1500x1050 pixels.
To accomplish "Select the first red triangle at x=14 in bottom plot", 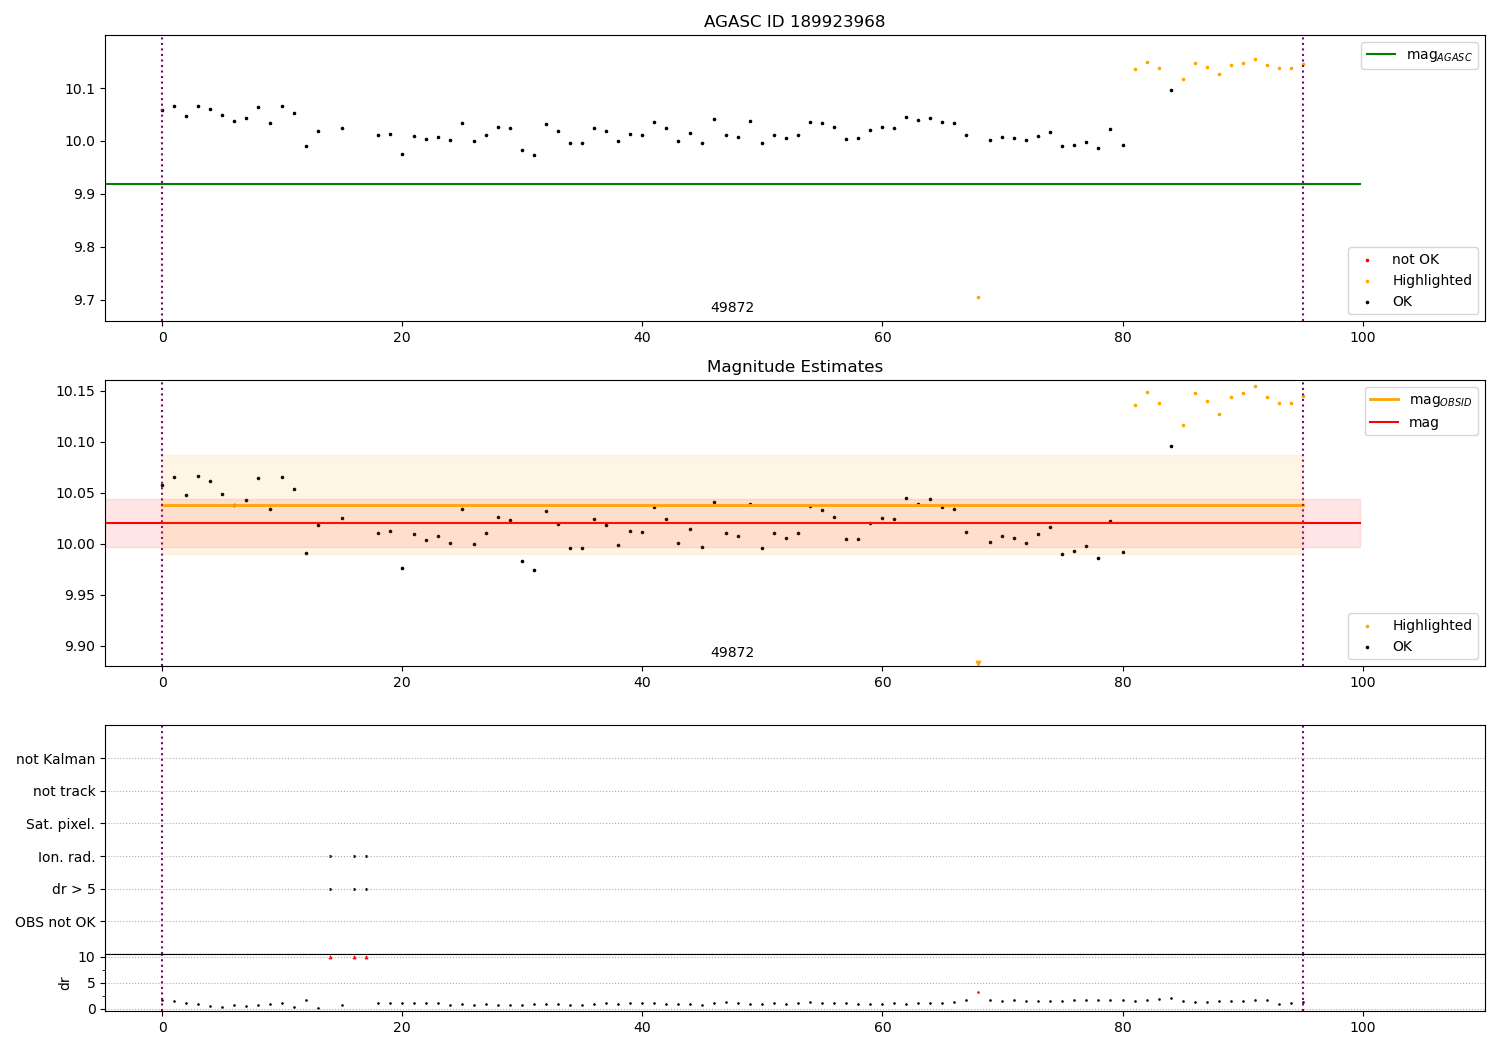I will (330, 957).
